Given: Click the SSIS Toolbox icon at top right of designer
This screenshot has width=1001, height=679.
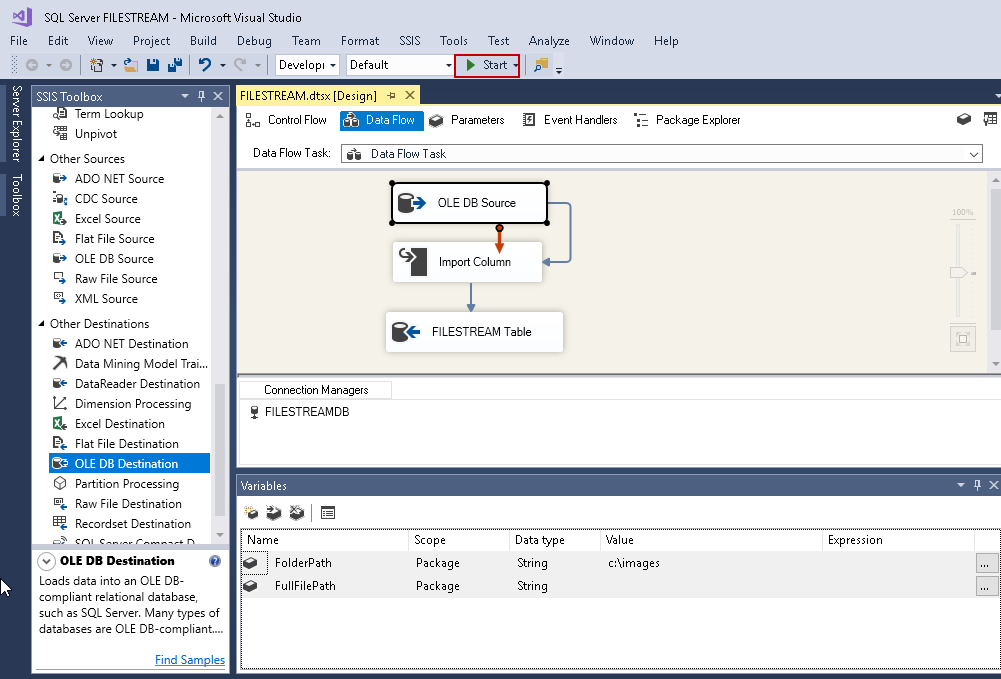Looking at the screenshot, I should [x=990, y=119].
